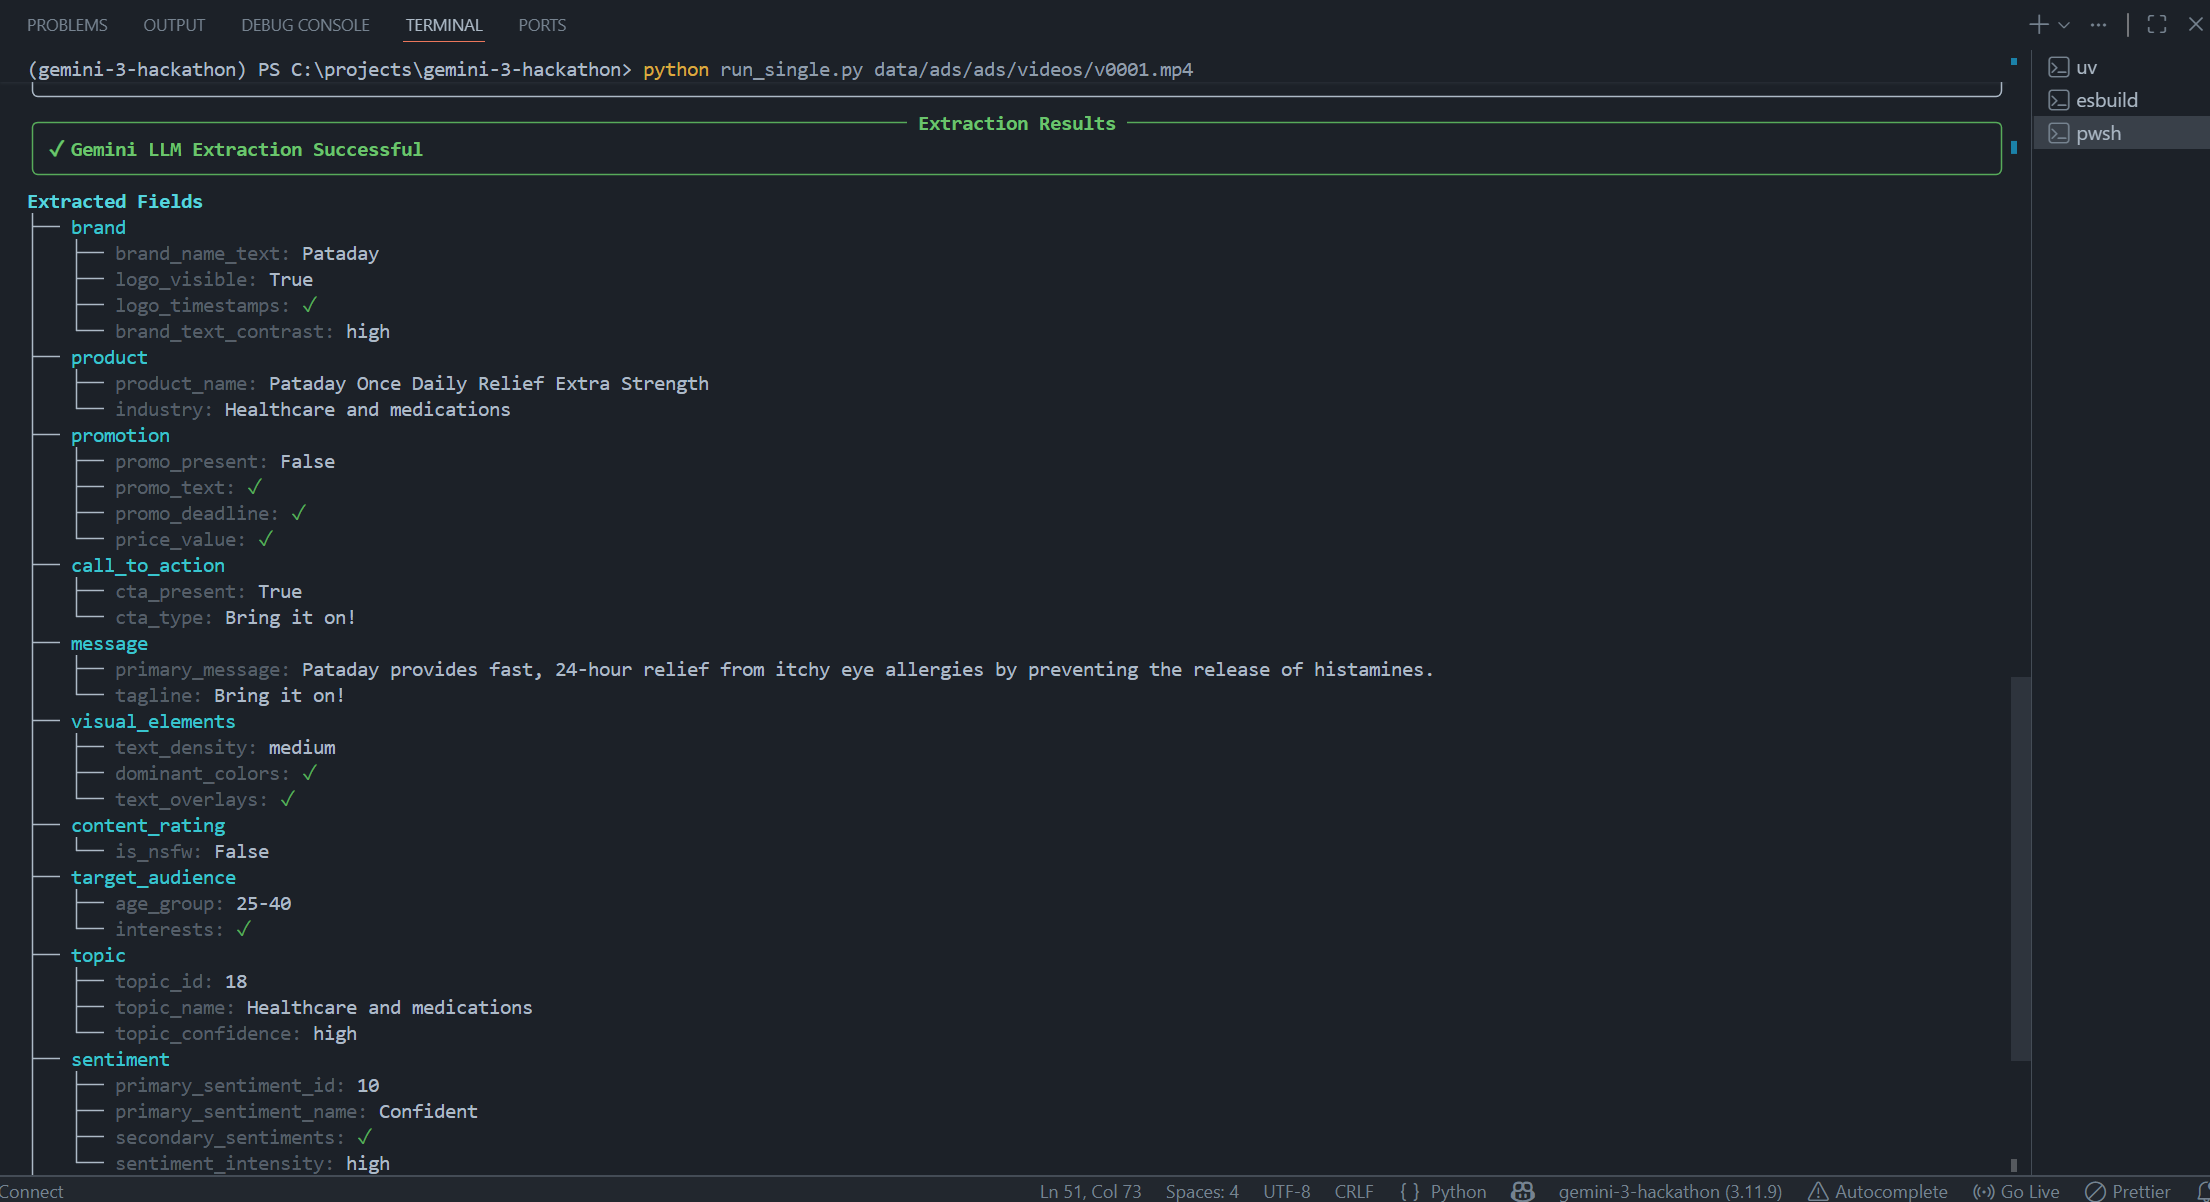2210x1202 pixels.
Task: Switch to the uv terminal instance
Action: tap(2086, 67)
